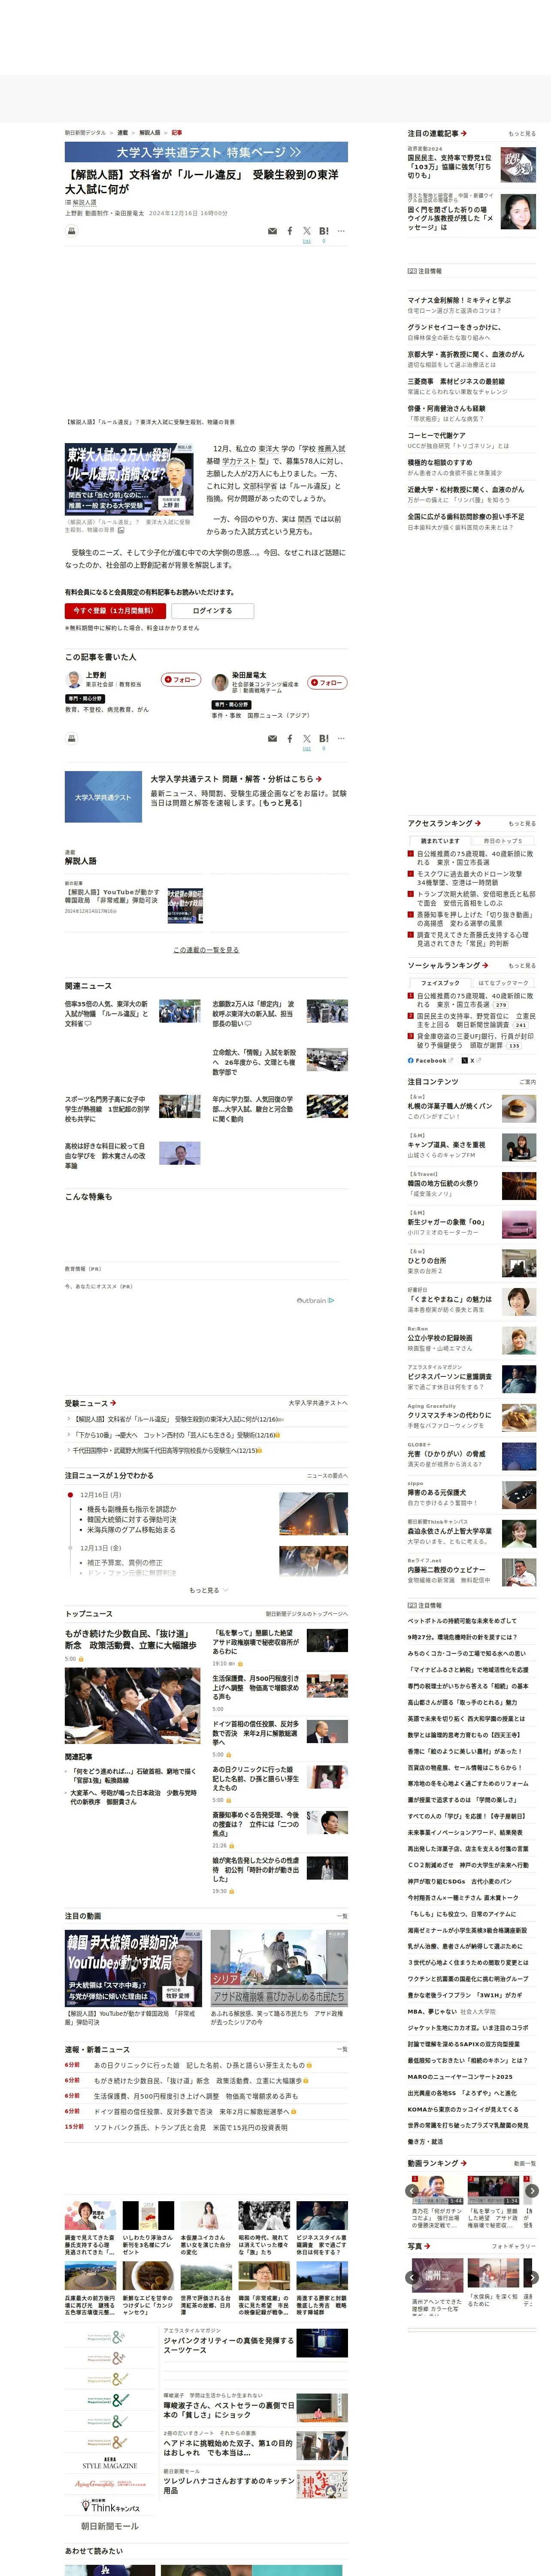Click the Hatena B! icon below the author section
Image resolution: width=551 pixels, height=2576 pixels.
[x=324, y=738]
